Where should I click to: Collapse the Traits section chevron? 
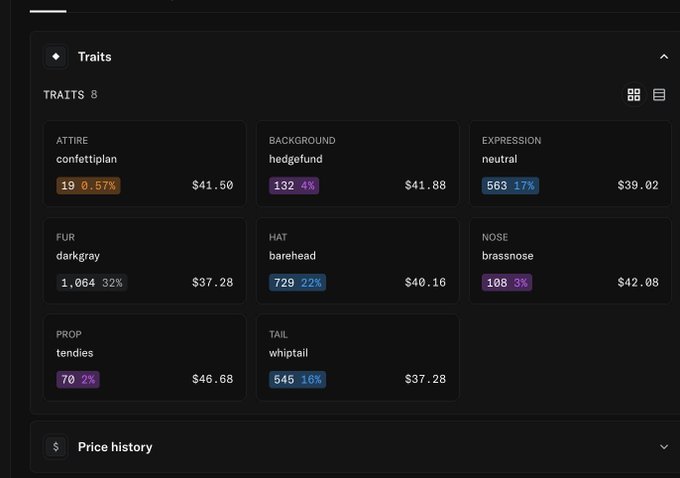point(664,57)
